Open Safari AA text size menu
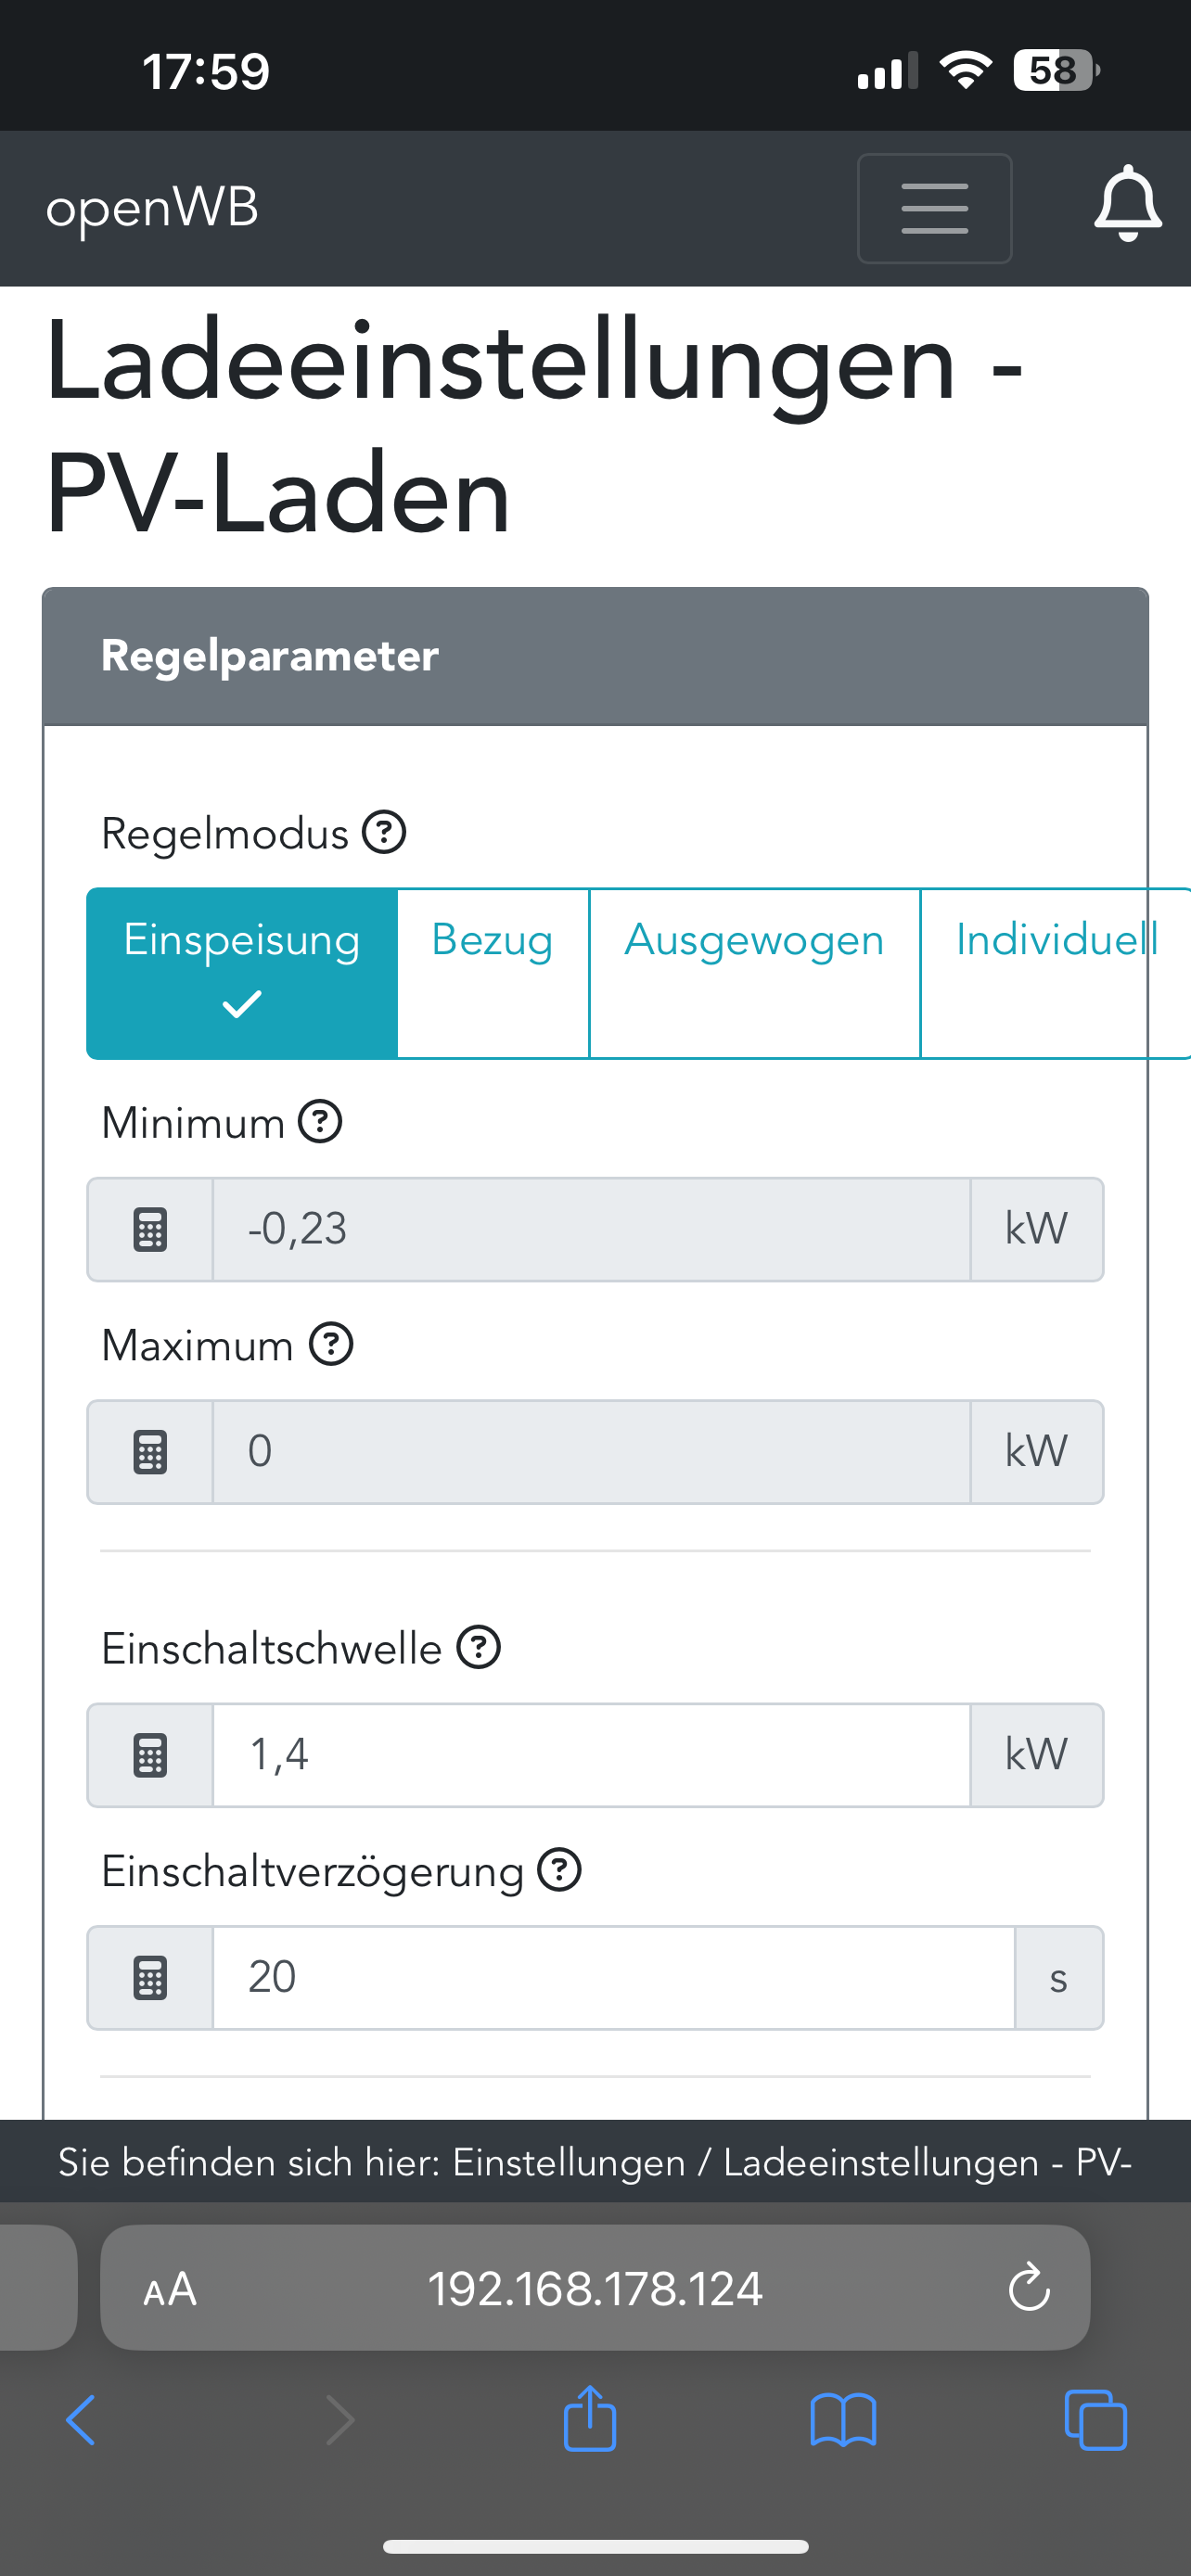Image resolution: width=1191 pixels, height=2576 pixels. point(170,2288)
